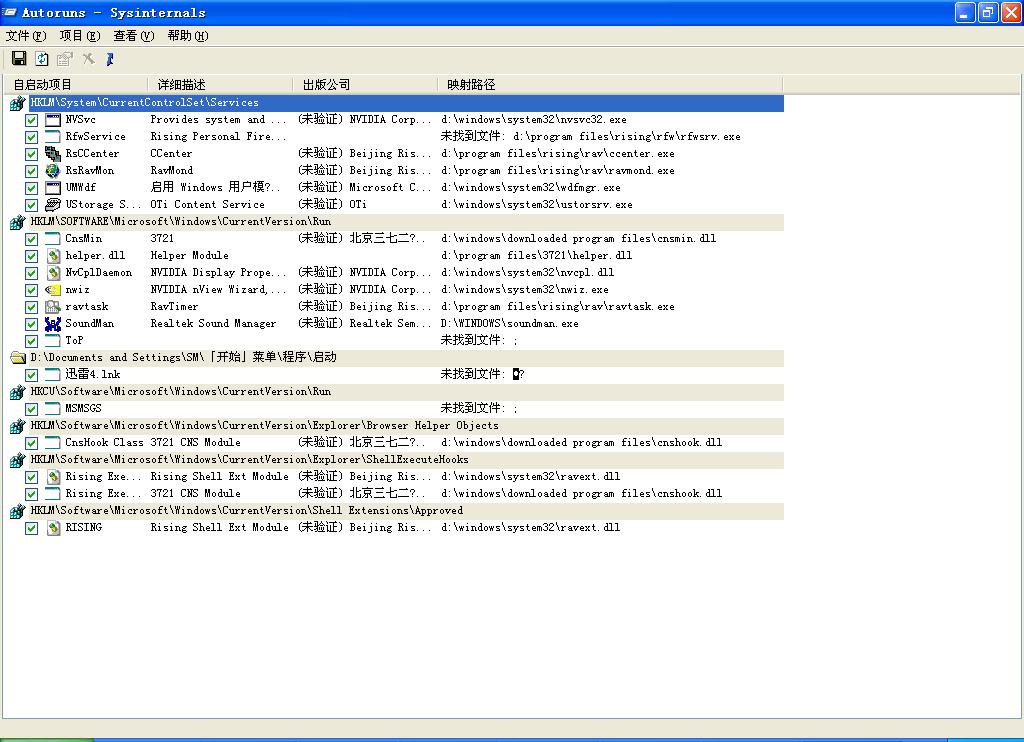Click the folder icon of the startup folder row
The width and height of the screenshot is (1024, 742).
(x=18, y=357)
